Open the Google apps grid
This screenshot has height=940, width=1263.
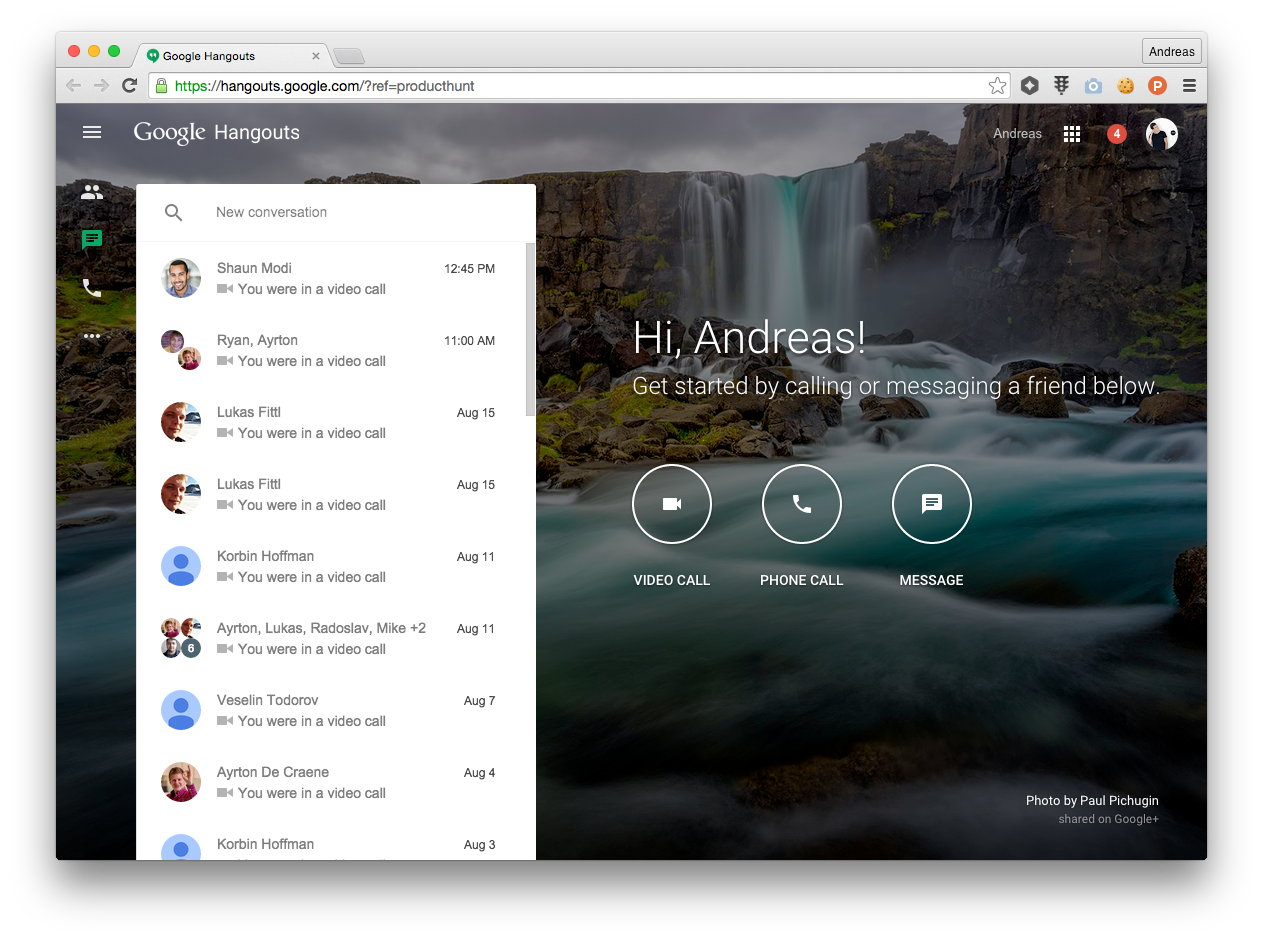pos(1072,134)
